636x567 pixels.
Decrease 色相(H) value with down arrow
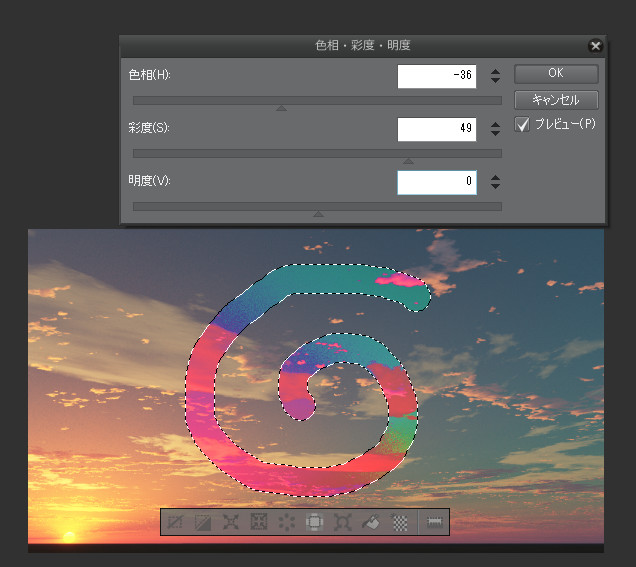click(495, 80)
